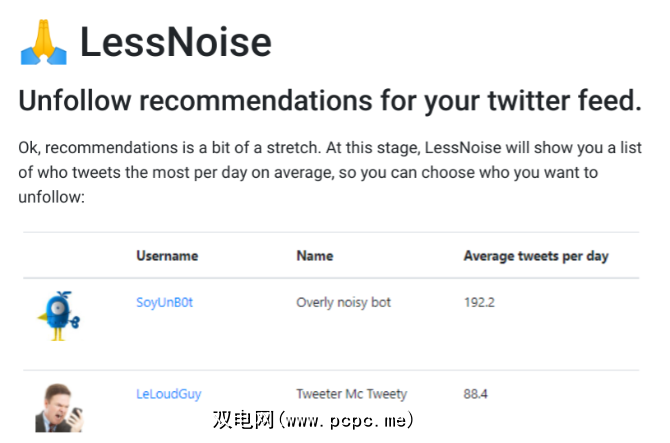Click the Overly noisy bot name cell
The height and width of the screenshot is (443, 670).
click(343, 302)
